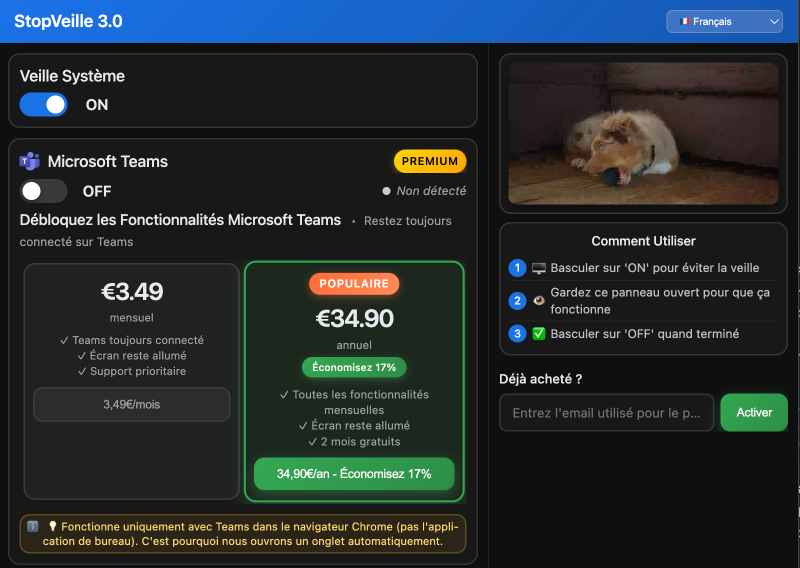
Task: Click the sleeping dog video thumbnail
Action: pyautogui.click(x=643, y=133)
